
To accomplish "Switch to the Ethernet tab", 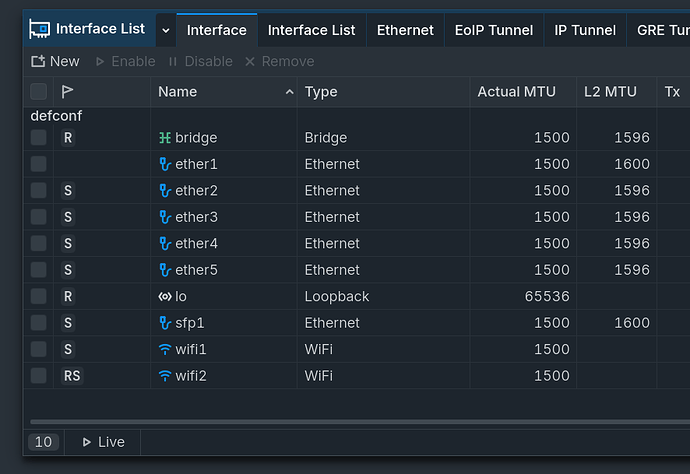I will click(x=405, y=30).
